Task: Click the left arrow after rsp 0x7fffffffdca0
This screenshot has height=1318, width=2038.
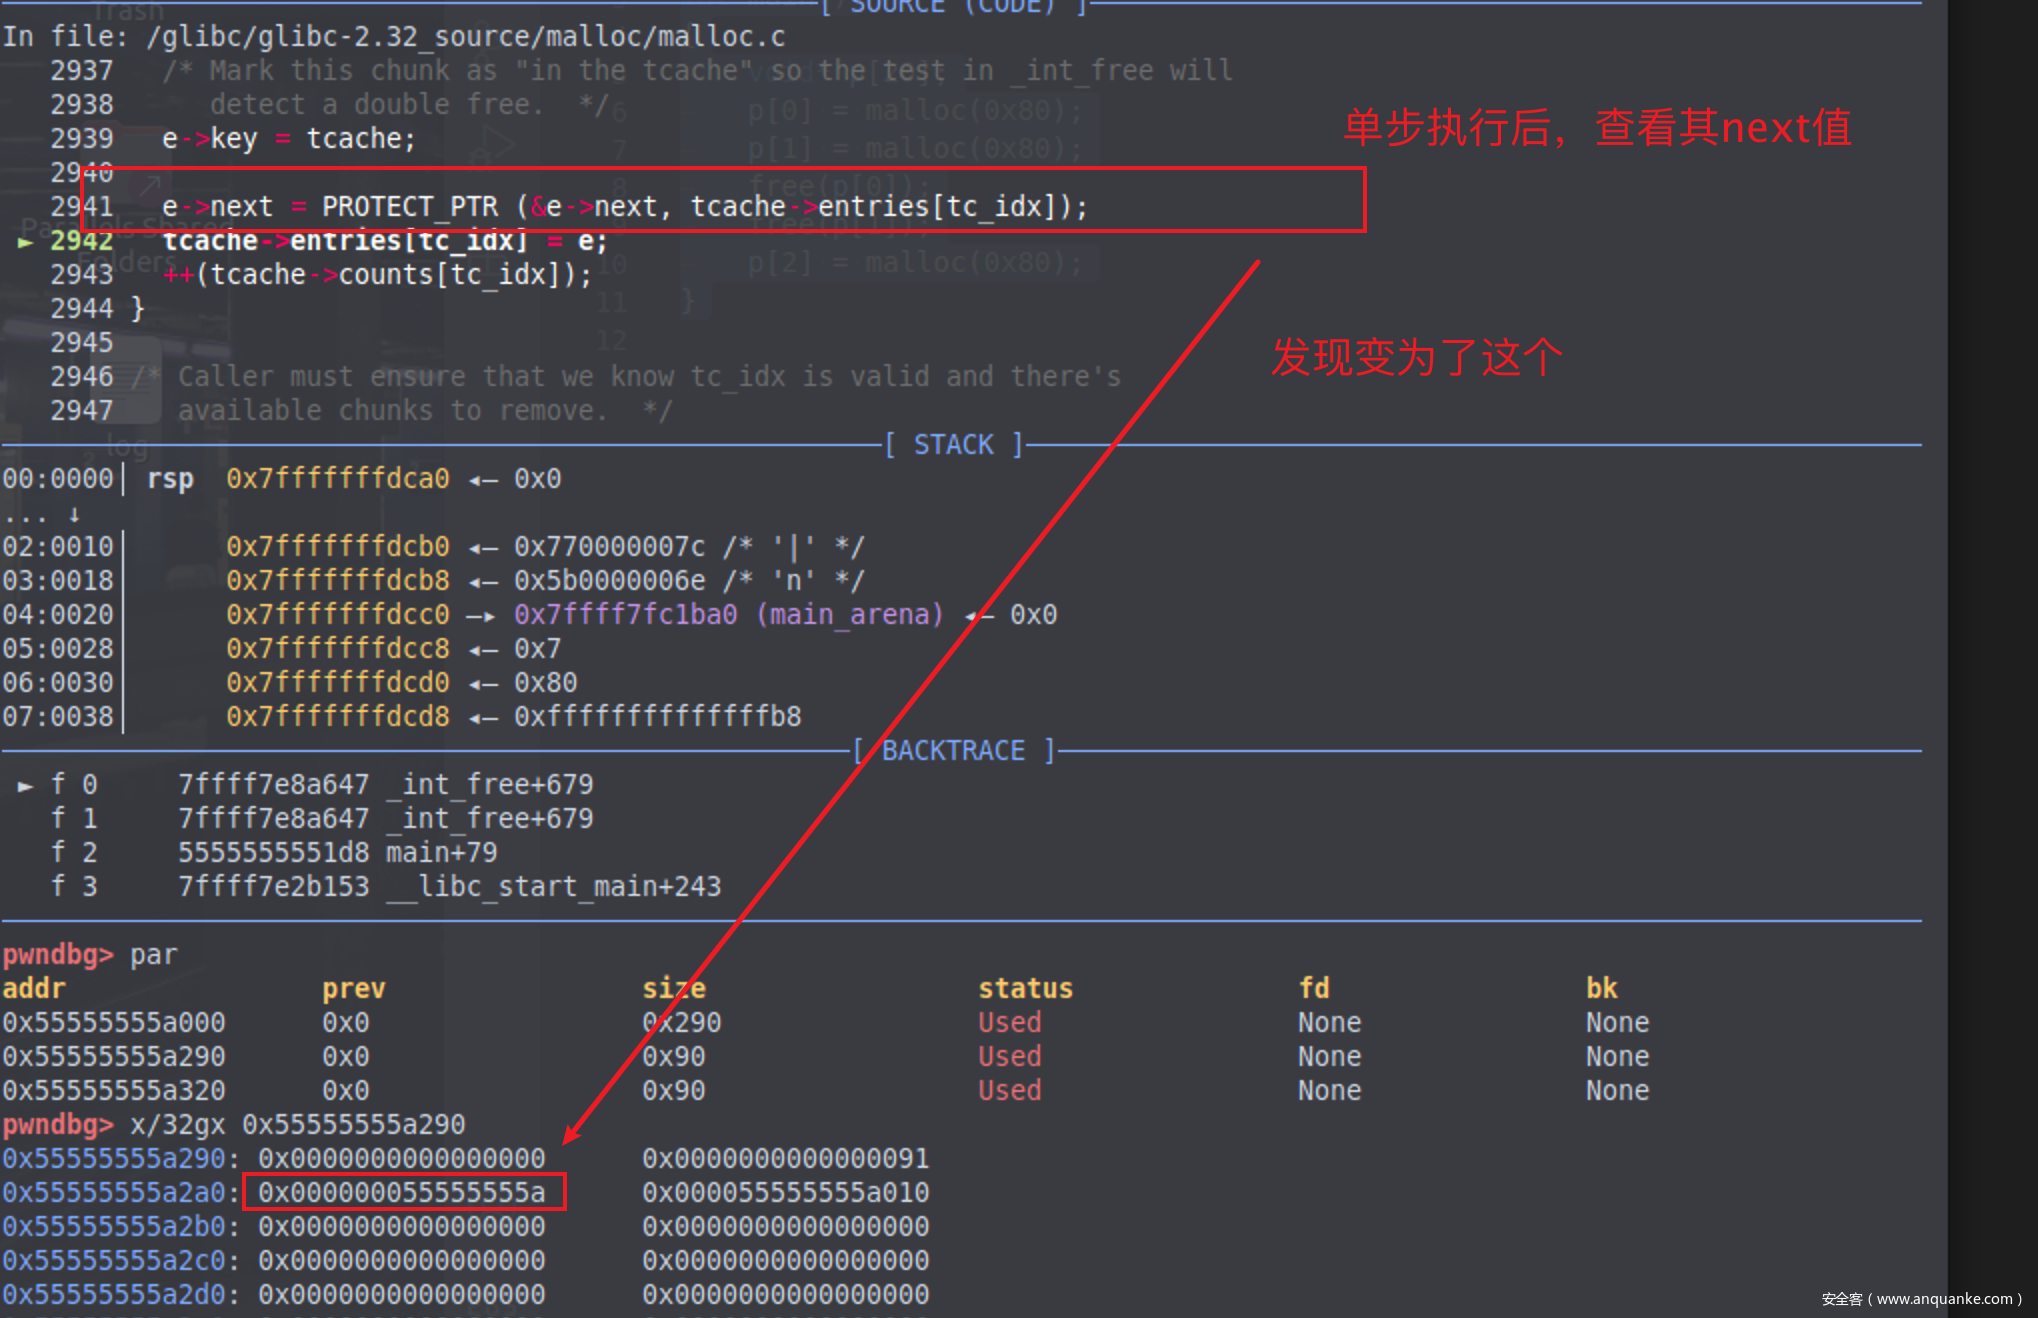Action: click(483, 480)
